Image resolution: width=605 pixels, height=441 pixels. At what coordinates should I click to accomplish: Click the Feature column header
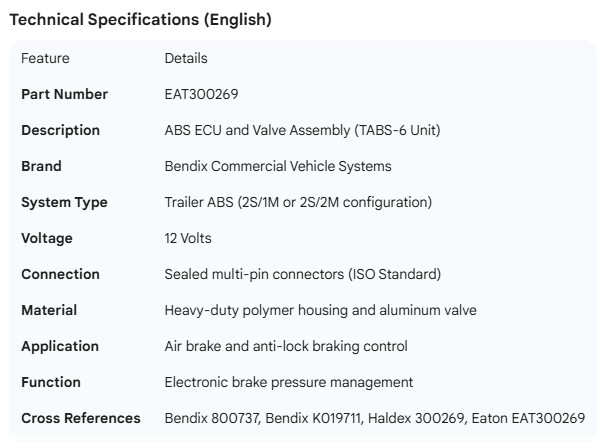coord(45,58)
